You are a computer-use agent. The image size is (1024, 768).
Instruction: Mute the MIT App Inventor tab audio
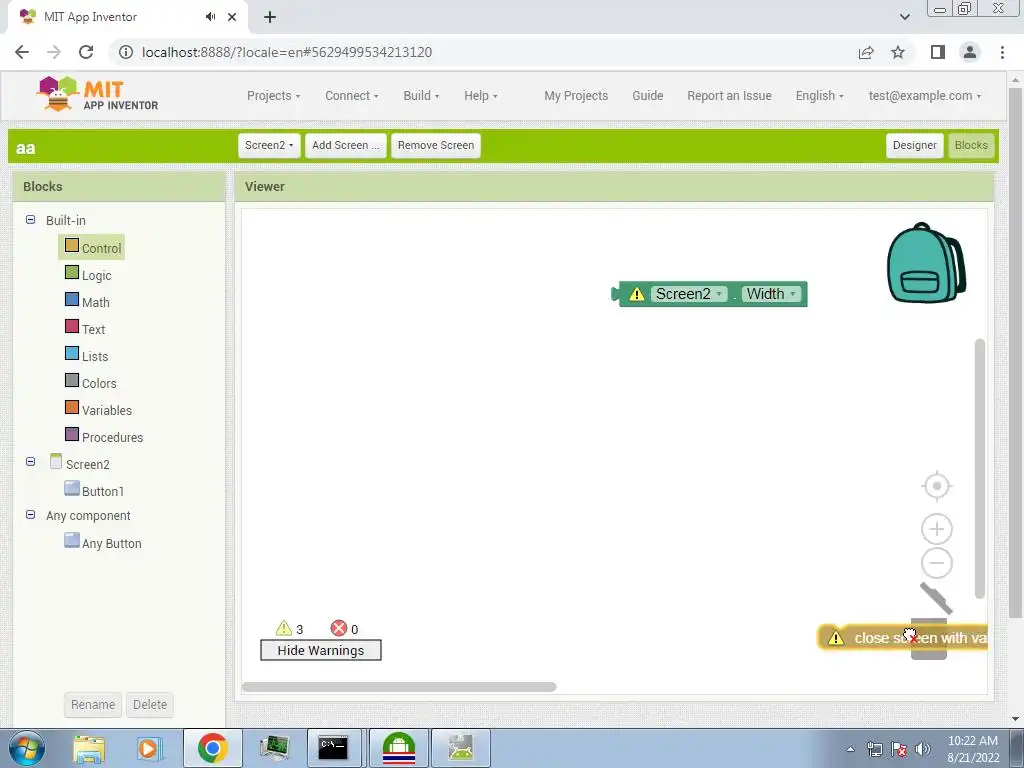pyautogui.click(x=210, y=17)
